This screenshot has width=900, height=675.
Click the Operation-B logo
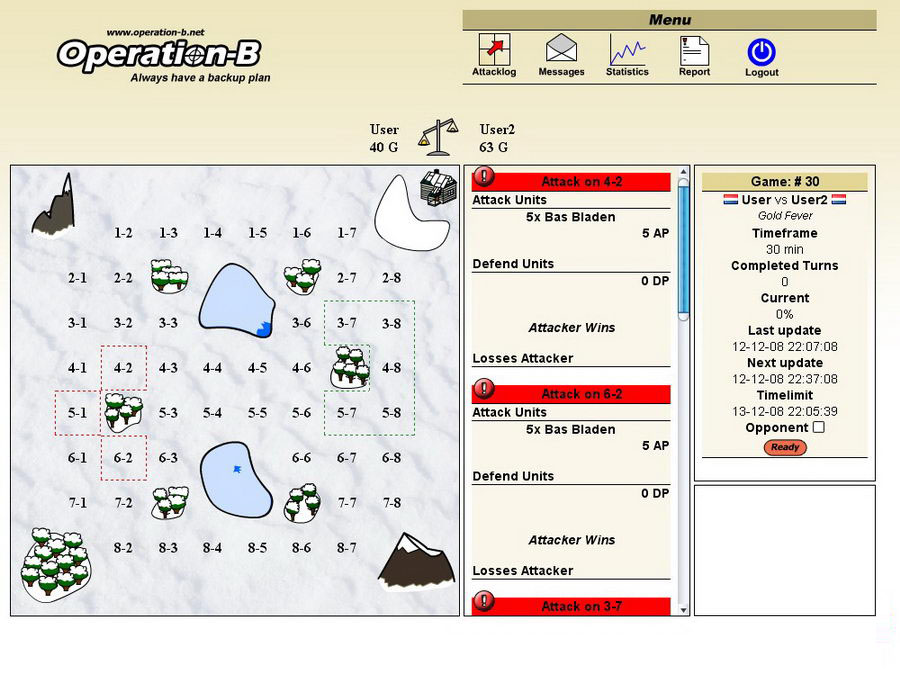pos(160,55)
